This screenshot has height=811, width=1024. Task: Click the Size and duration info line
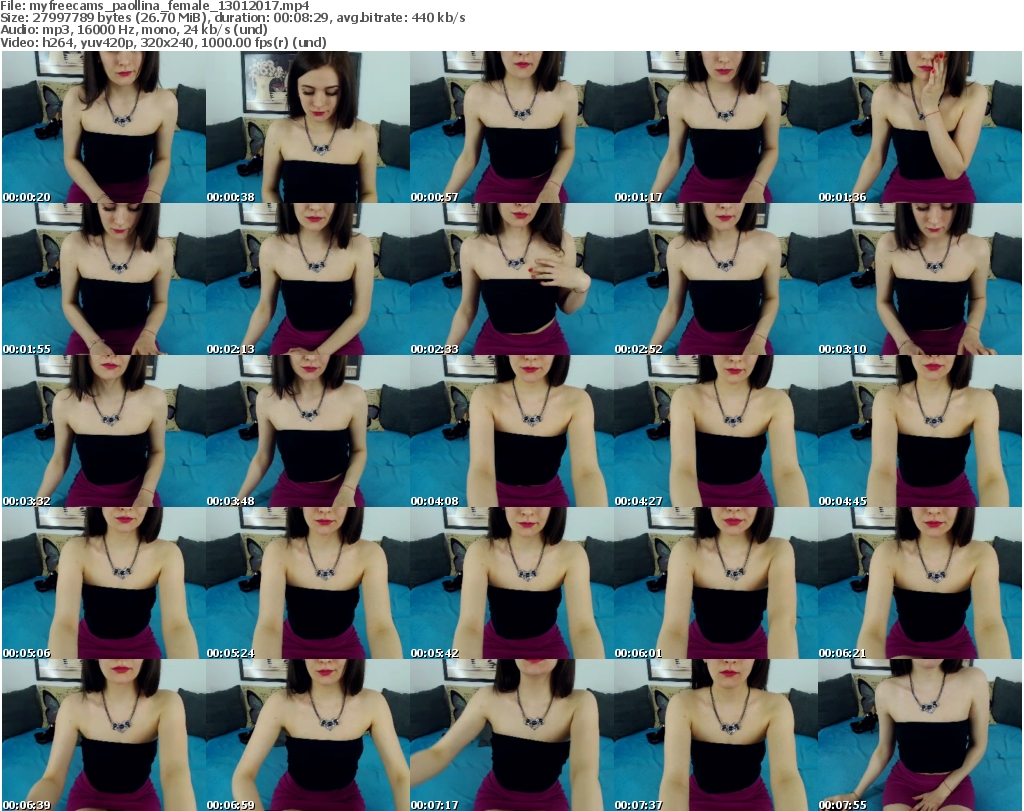[232, 18]
